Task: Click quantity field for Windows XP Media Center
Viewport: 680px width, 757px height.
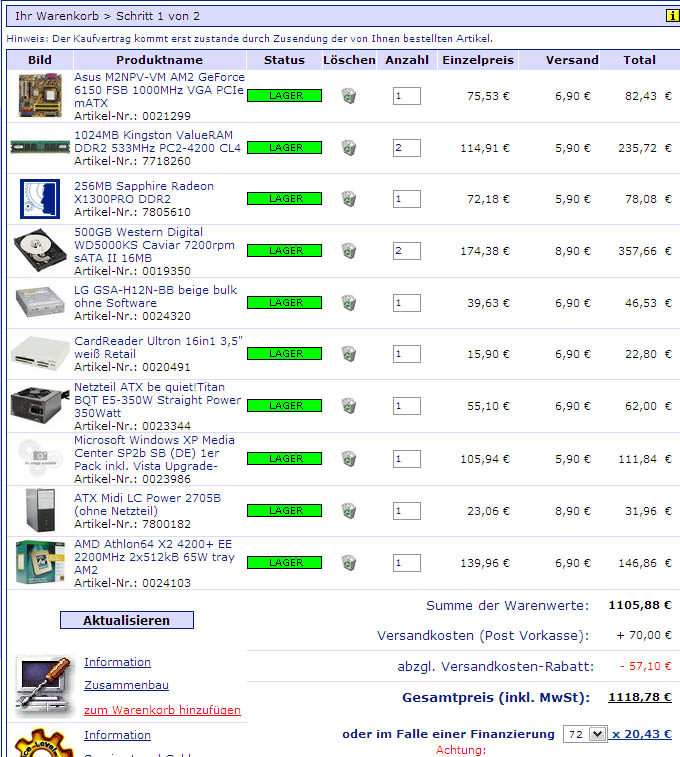Action: pyautogui.click(x=407, y=459)
